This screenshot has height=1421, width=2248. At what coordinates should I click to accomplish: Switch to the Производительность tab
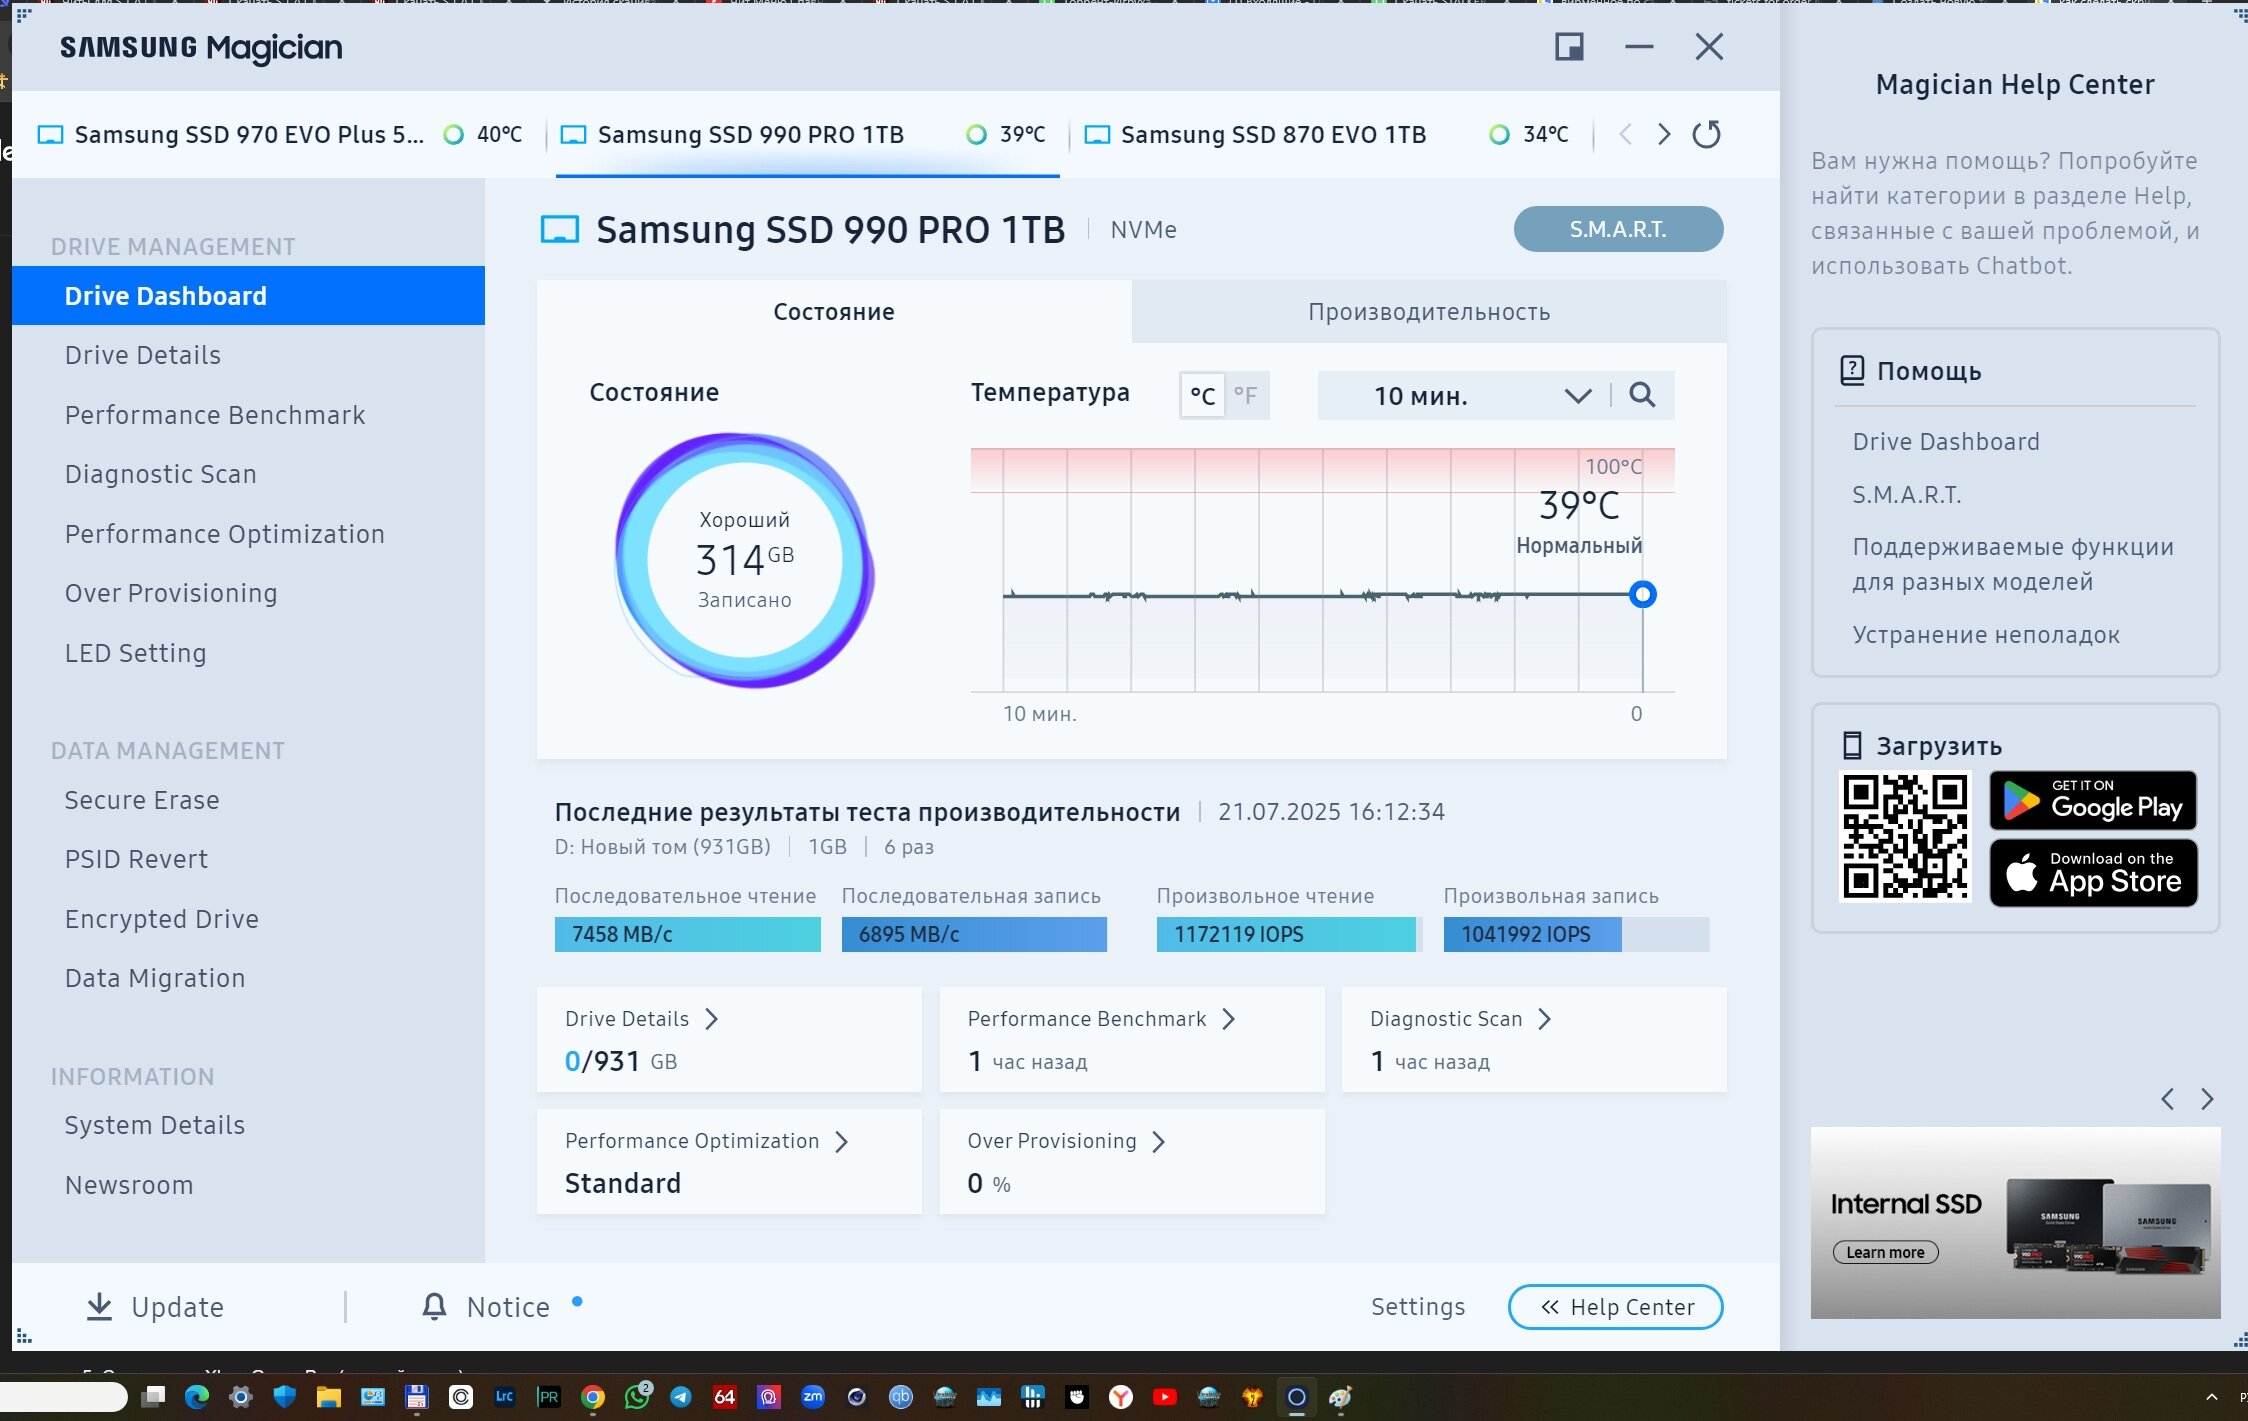1429,312
